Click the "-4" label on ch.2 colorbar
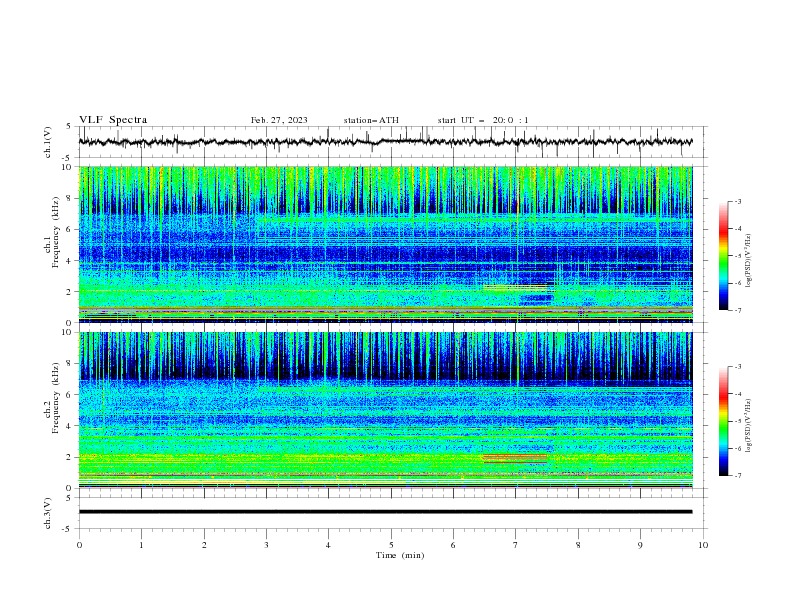 [737, 394]
